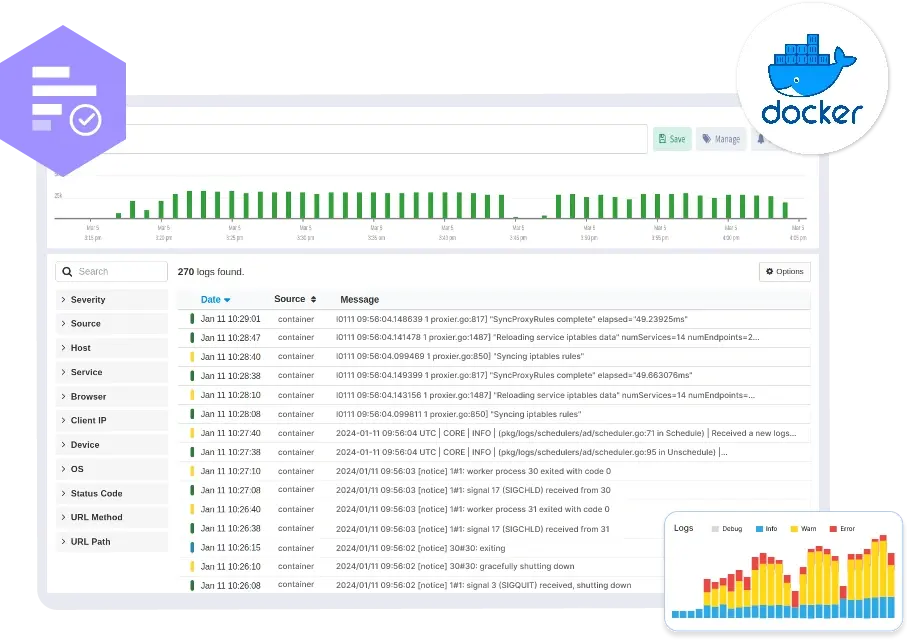Expand the Service filter
Viewport: 908px width, 640px height.
112,372
